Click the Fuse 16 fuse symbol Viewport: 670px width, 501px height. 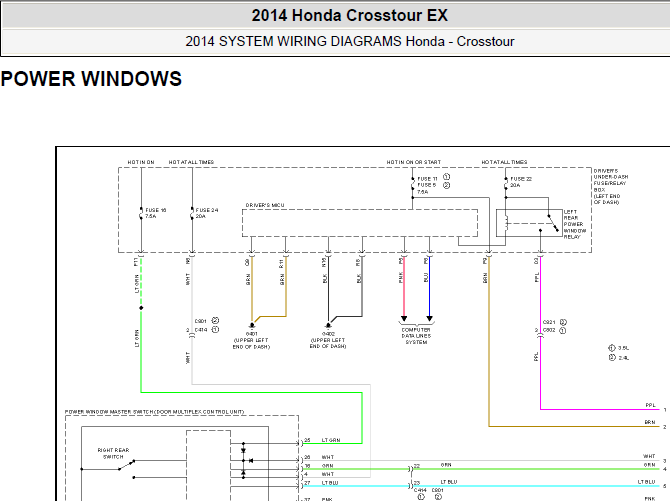141,213
